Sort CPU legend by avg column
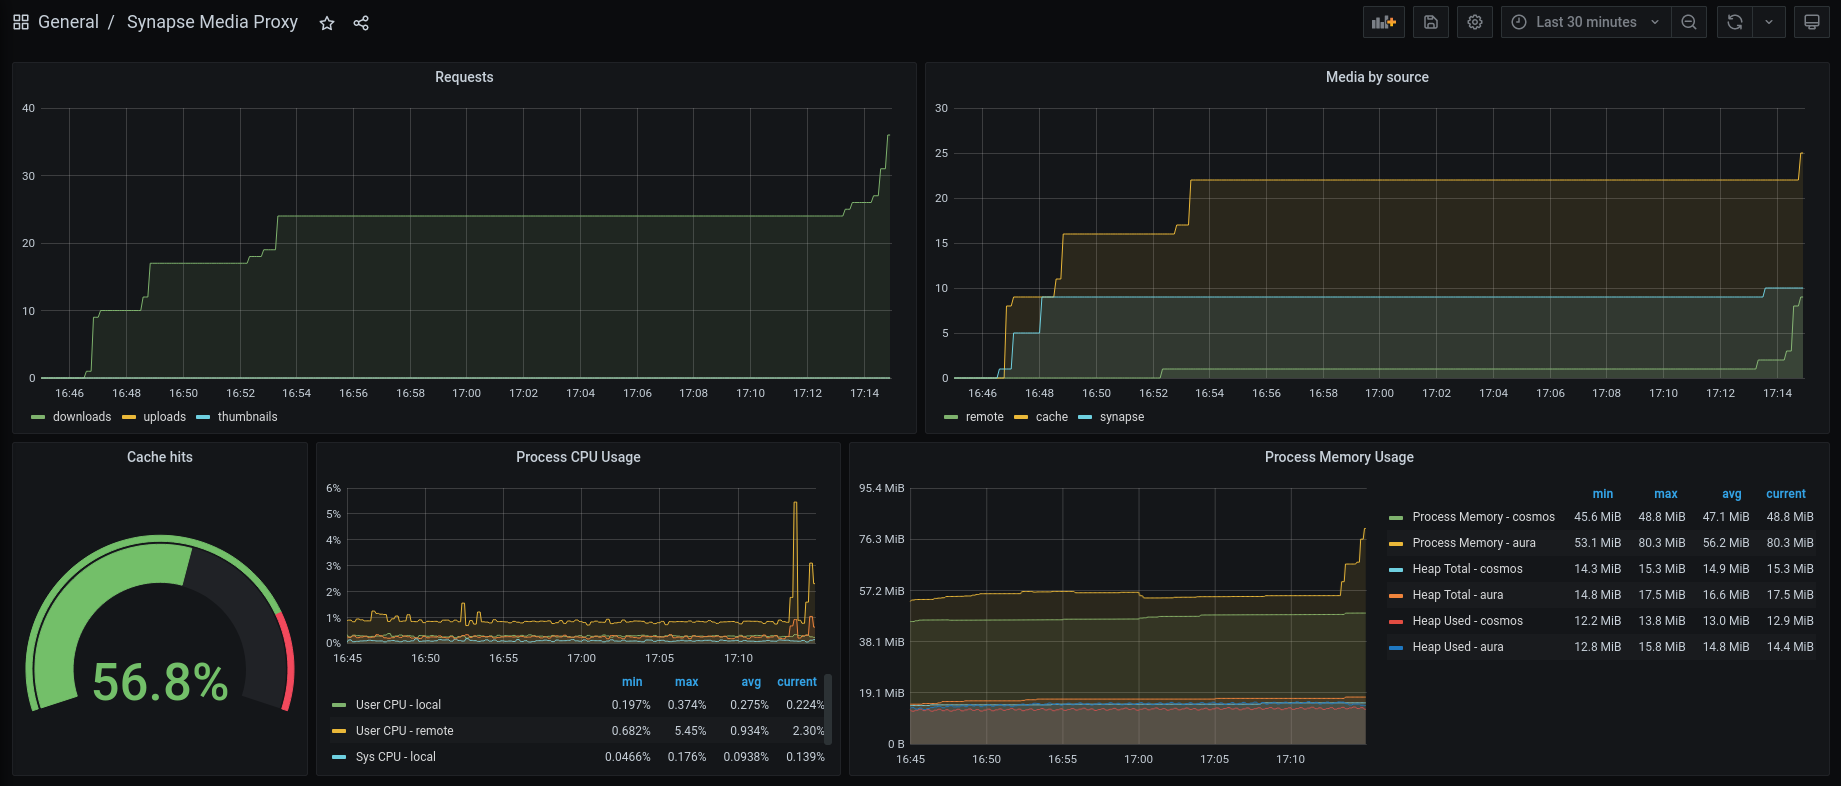Screen dimensions: 1841x786 [x=751, y=682]
